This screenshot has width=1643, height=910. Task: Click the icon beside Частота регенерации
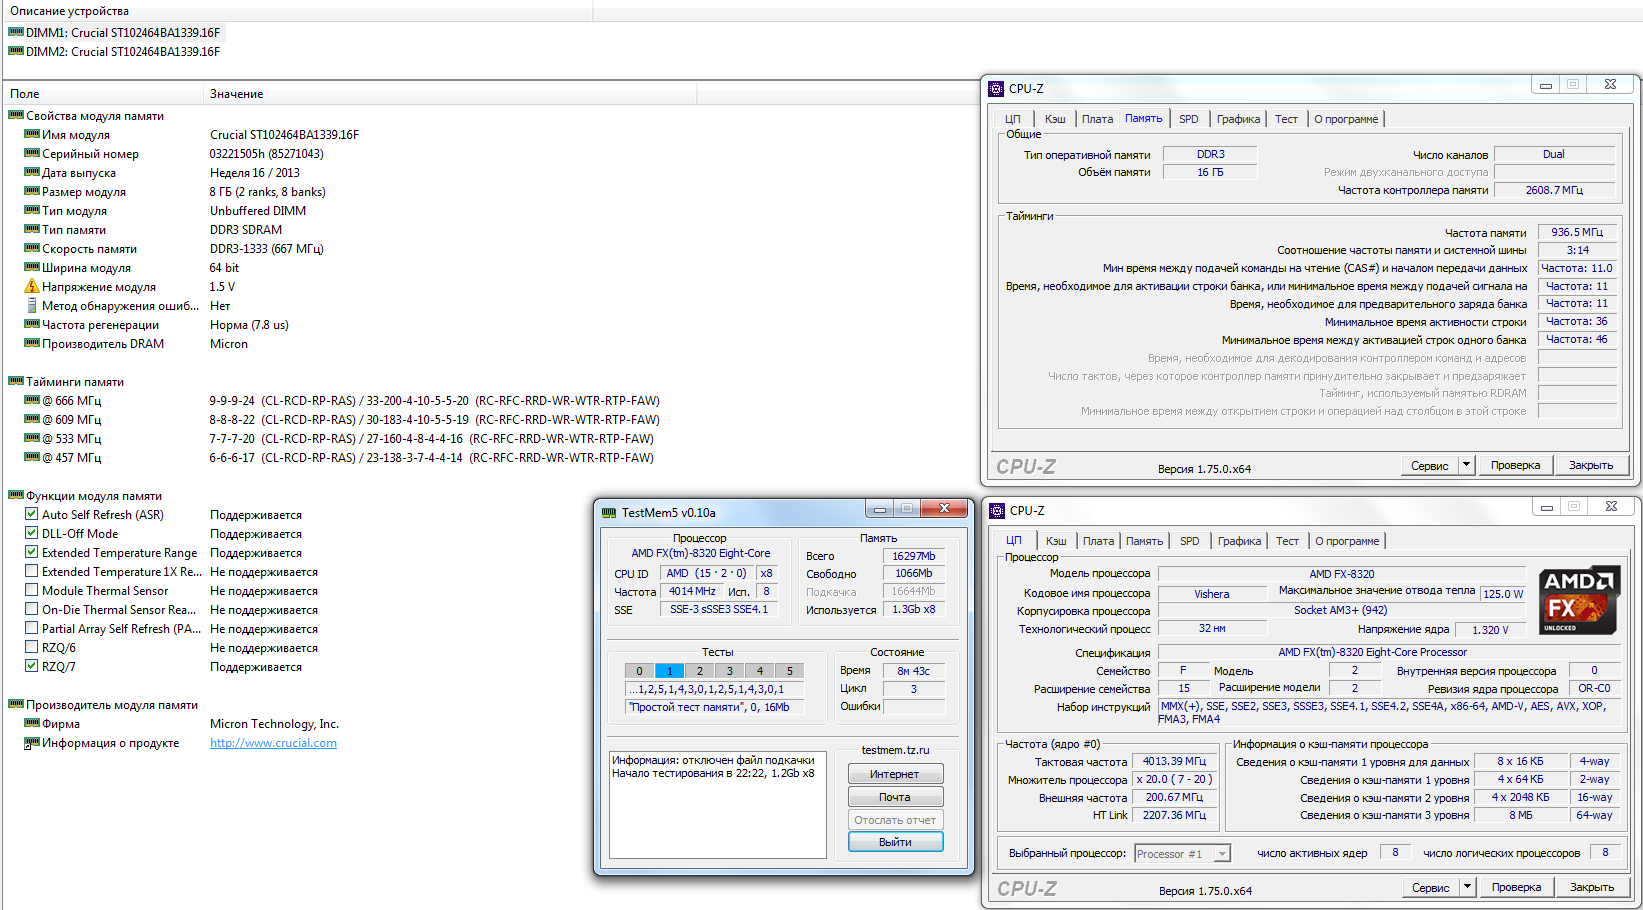point(32,324)
